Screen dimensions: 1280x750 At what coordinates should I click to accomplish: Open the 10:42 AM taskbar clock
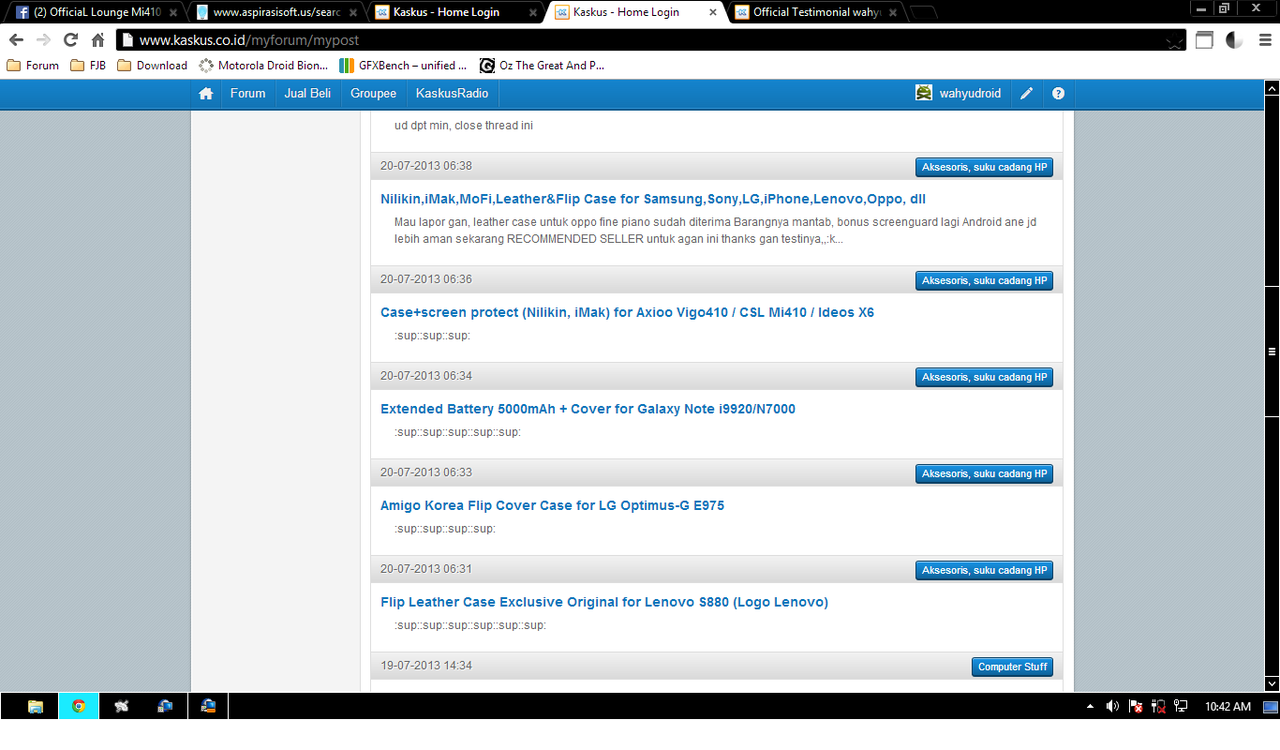click(x=1228, y=706)
